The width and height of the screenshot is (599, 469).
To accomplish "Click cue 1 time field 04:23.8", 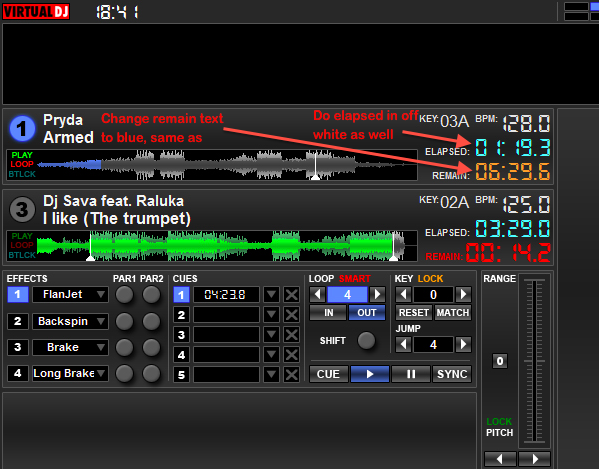I will (x=226, y=294).
